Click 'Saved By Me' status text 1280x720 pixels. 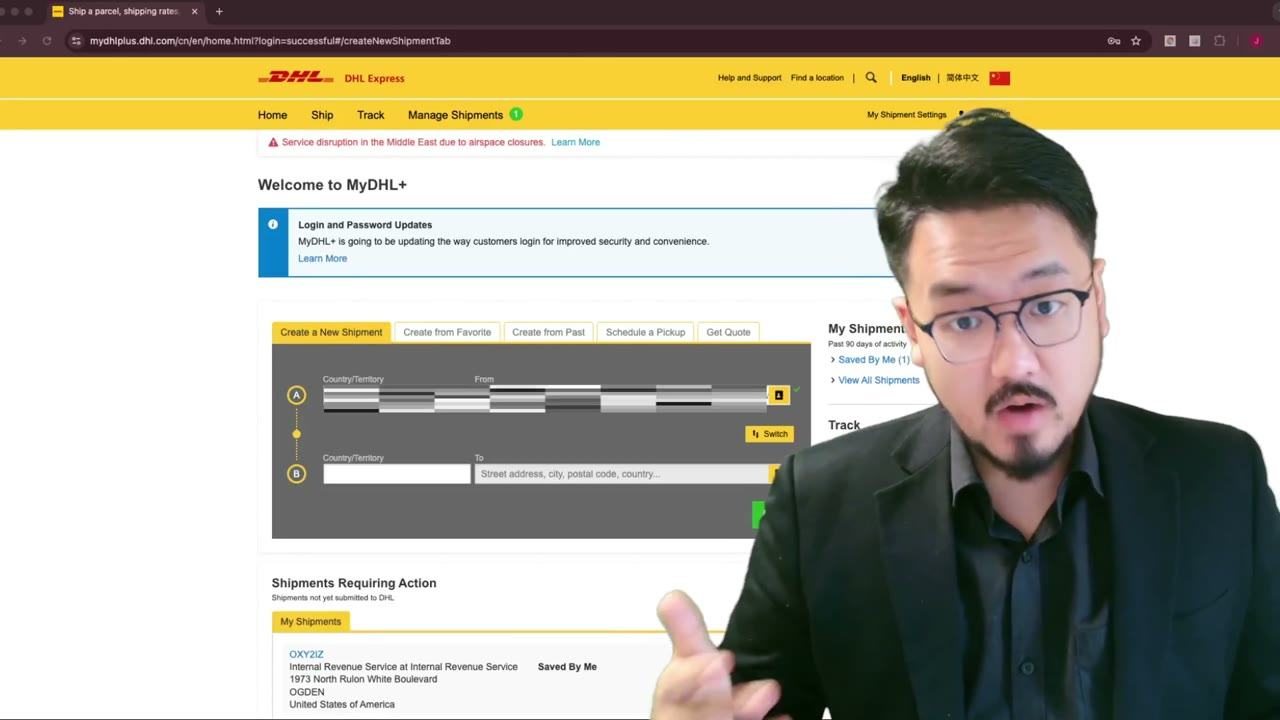tap(567, 667)
